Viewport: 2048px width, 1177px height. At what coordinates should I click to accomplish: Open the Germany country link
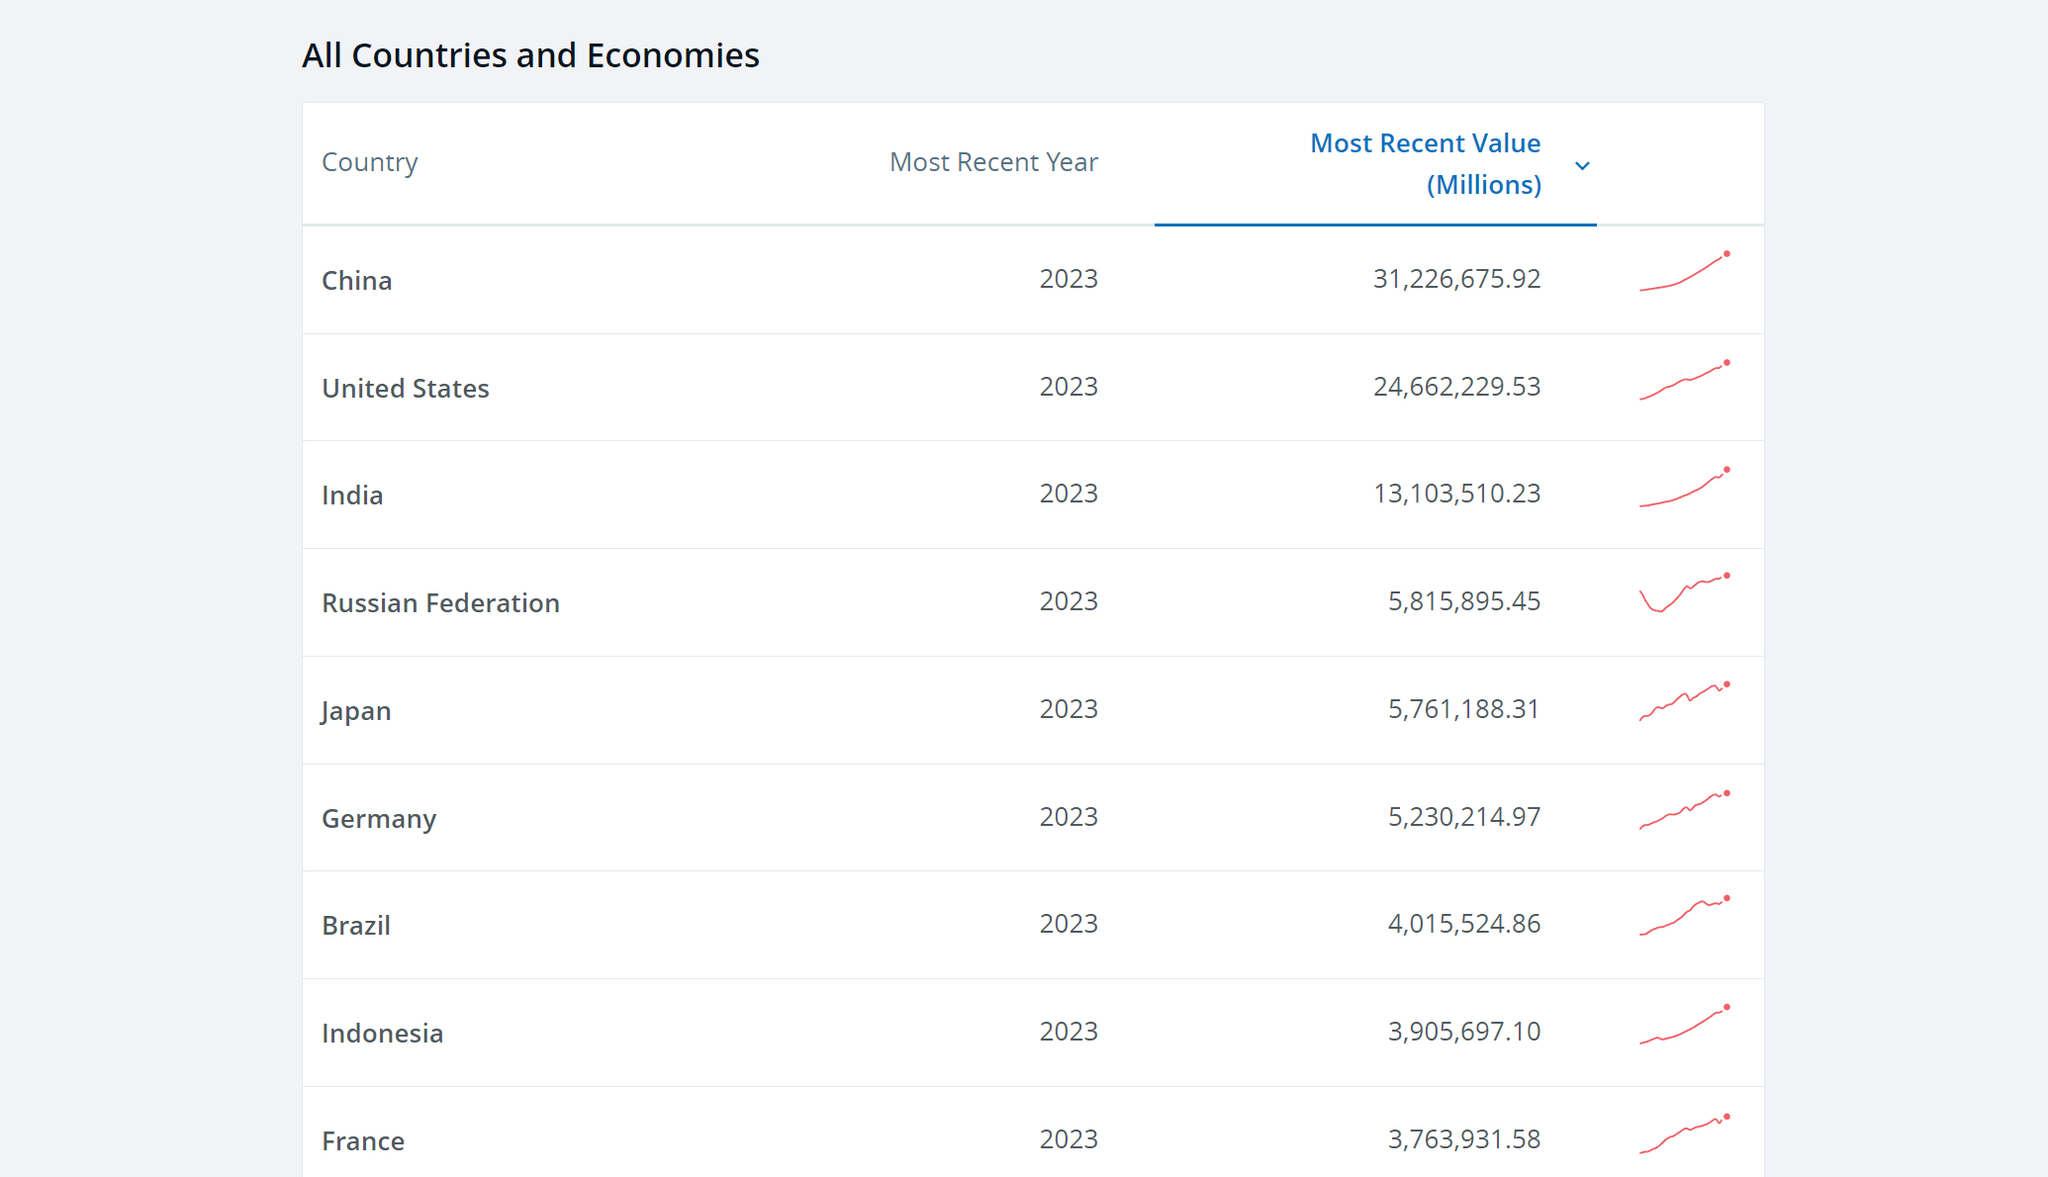point(379,819)
